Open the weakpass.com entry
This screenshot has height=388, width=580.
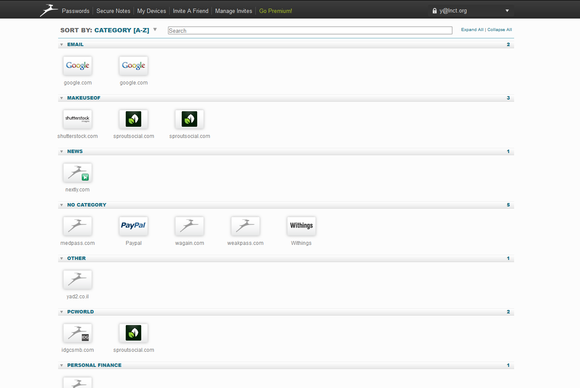[245, 226]
